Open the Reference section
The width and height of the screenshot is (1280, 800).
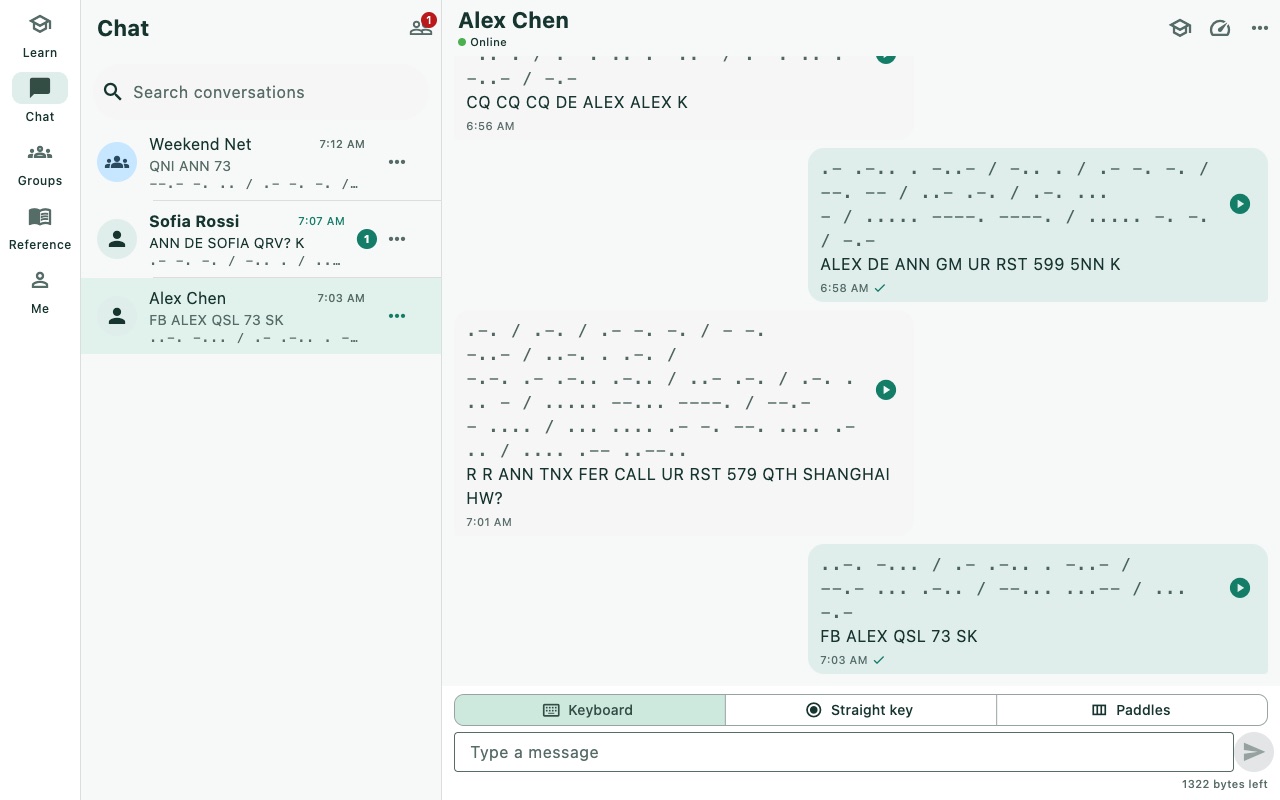pyautogui.click(x=40, y=228)
